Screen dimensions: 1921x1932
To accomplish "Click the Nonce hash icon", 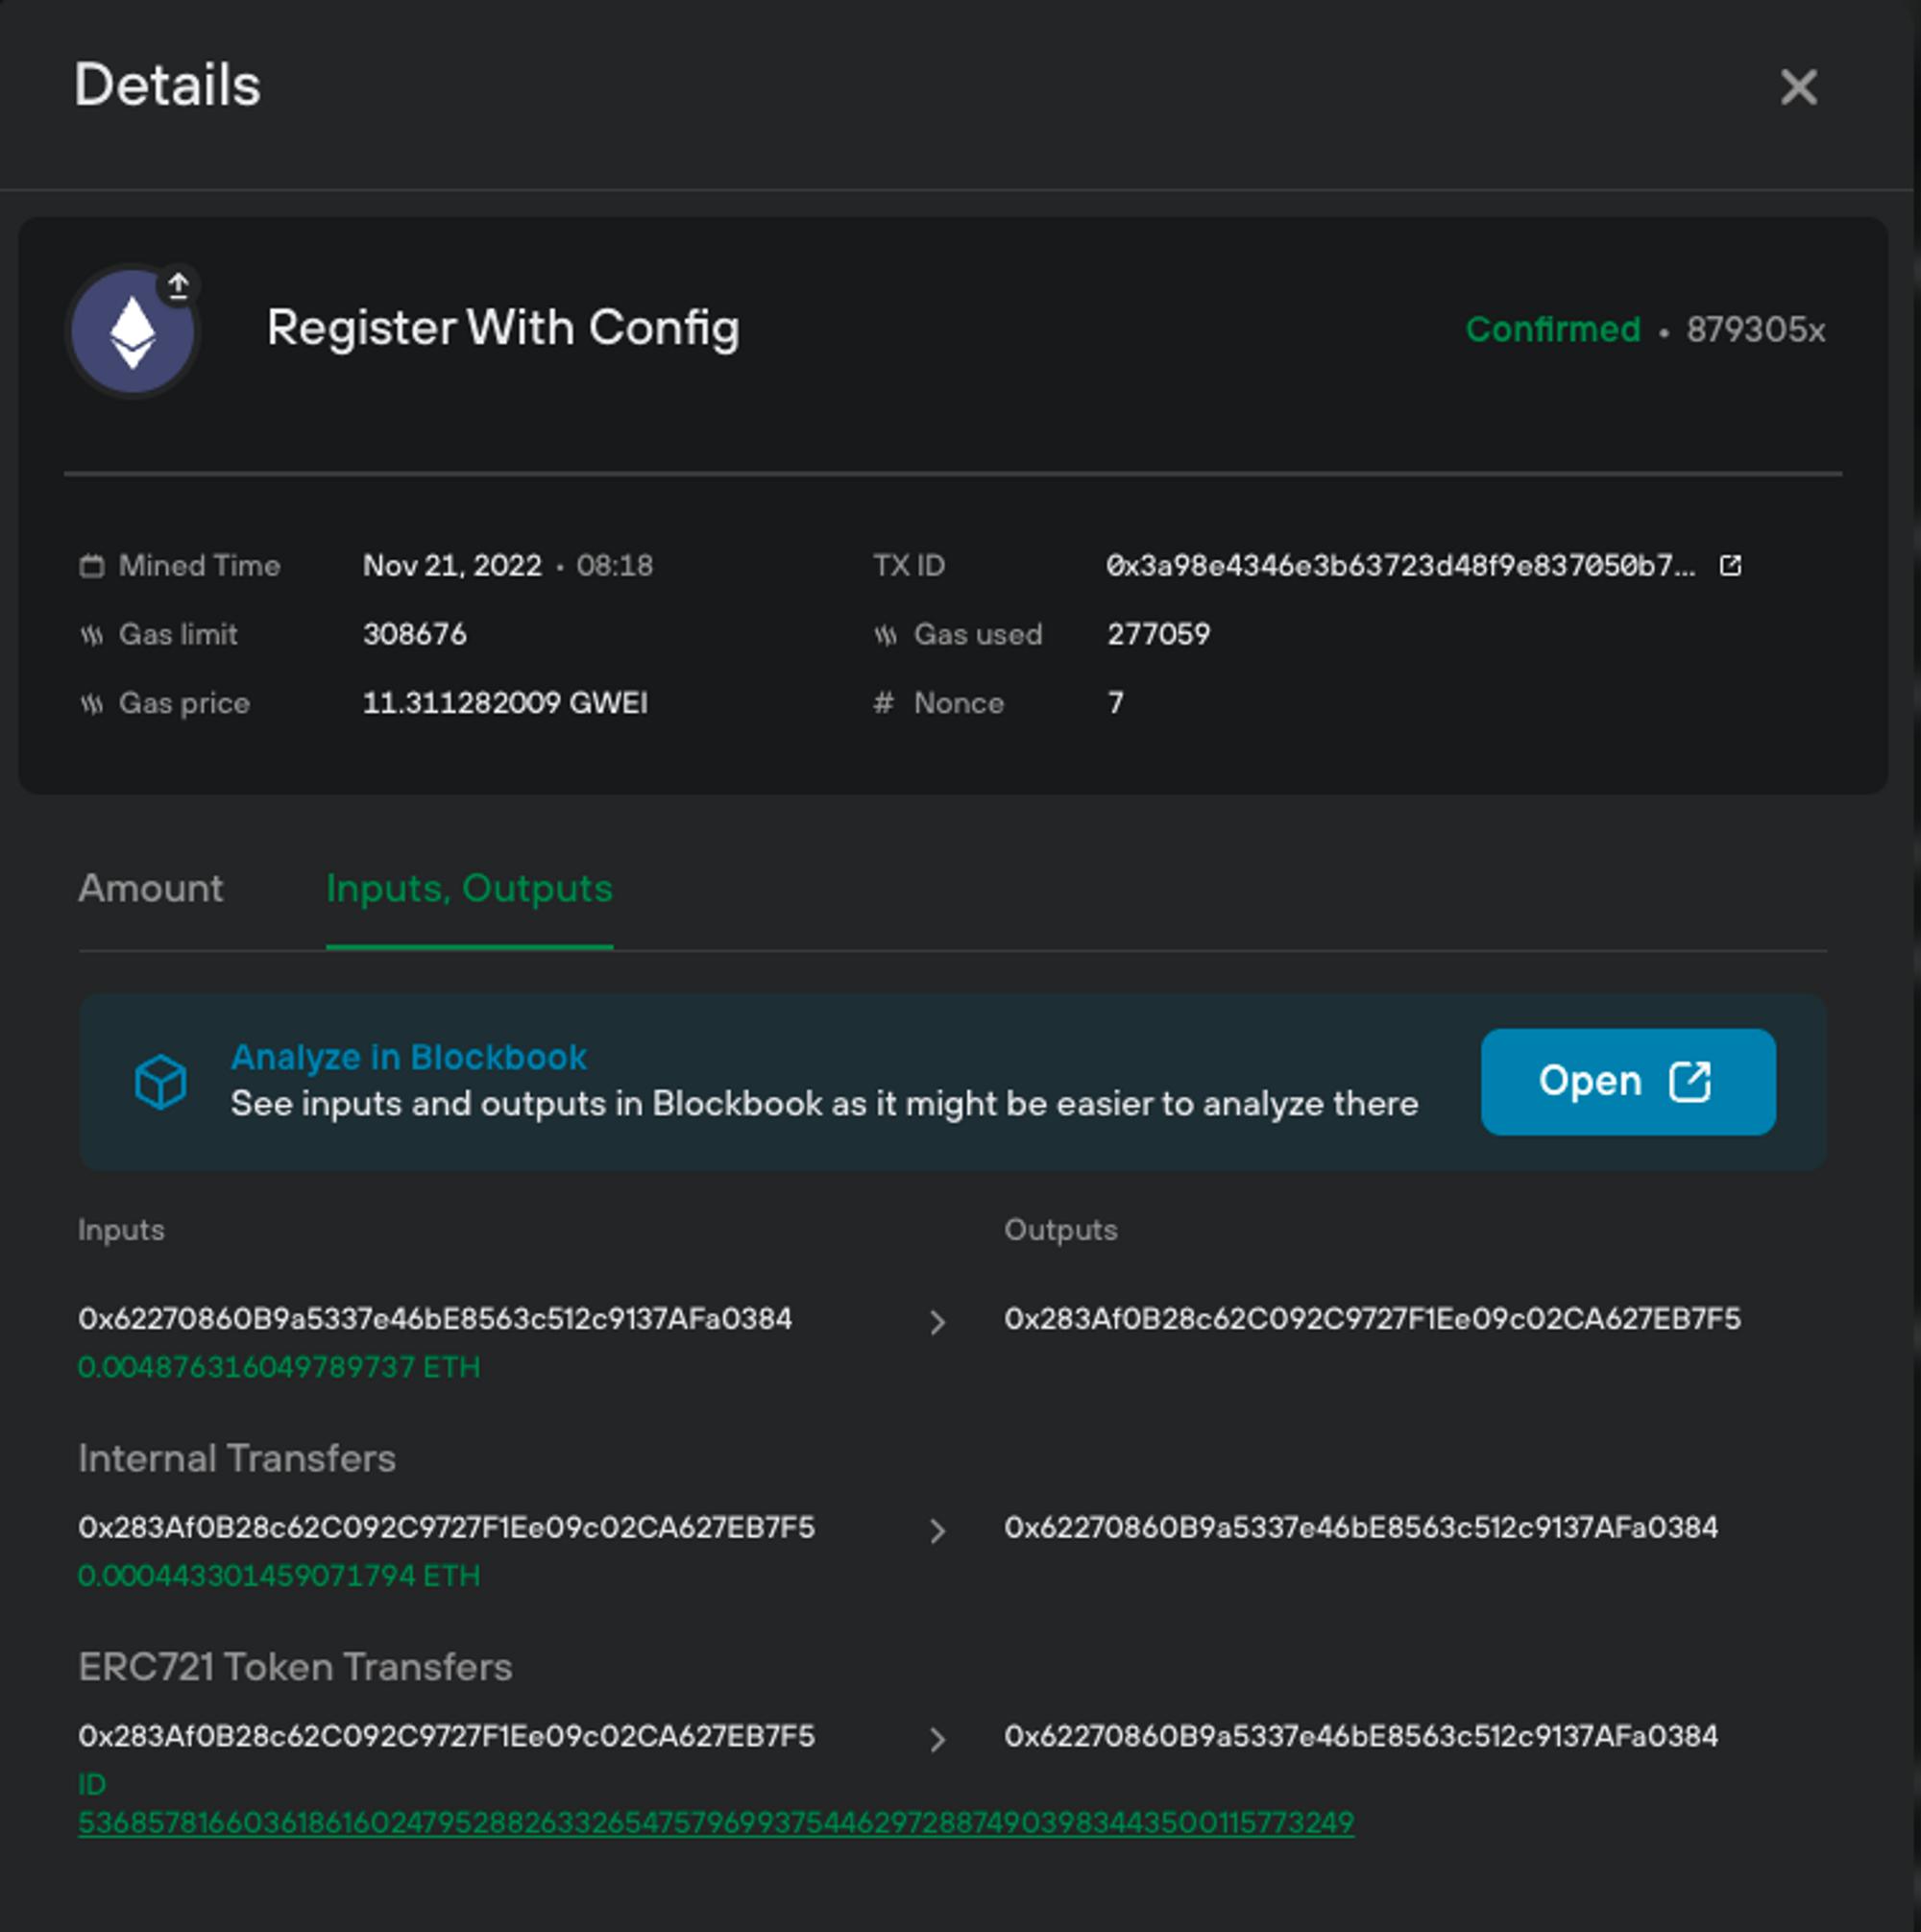I will pos(883,703).
